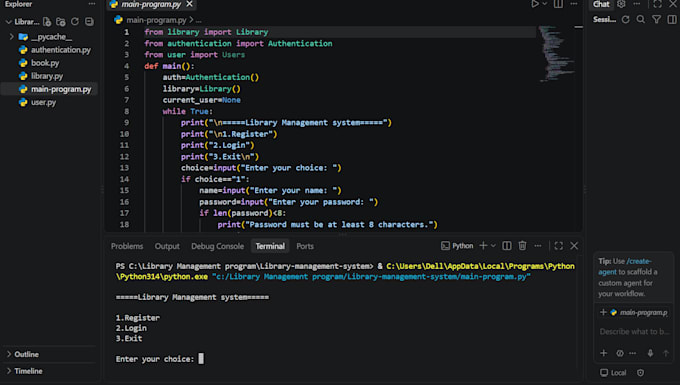680x385 pixels.
Task: Collapse all folders in Explorer
Action: point(89,22)
